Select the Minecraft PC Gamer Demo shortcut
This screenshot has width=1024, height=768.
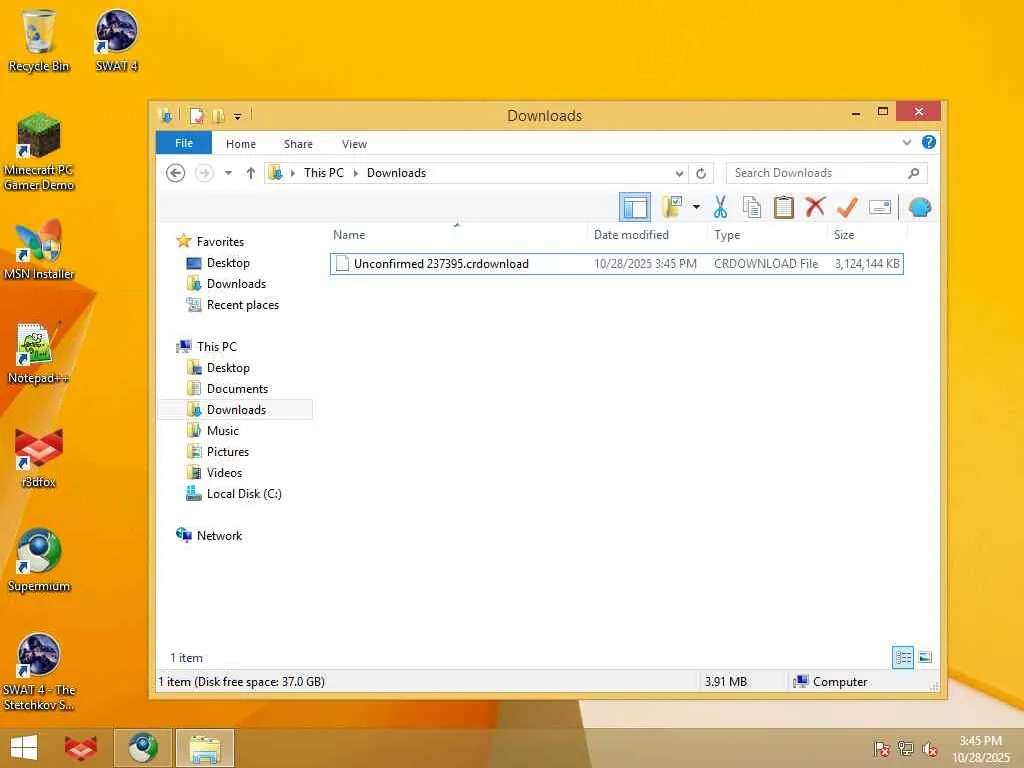click(39, 152)
